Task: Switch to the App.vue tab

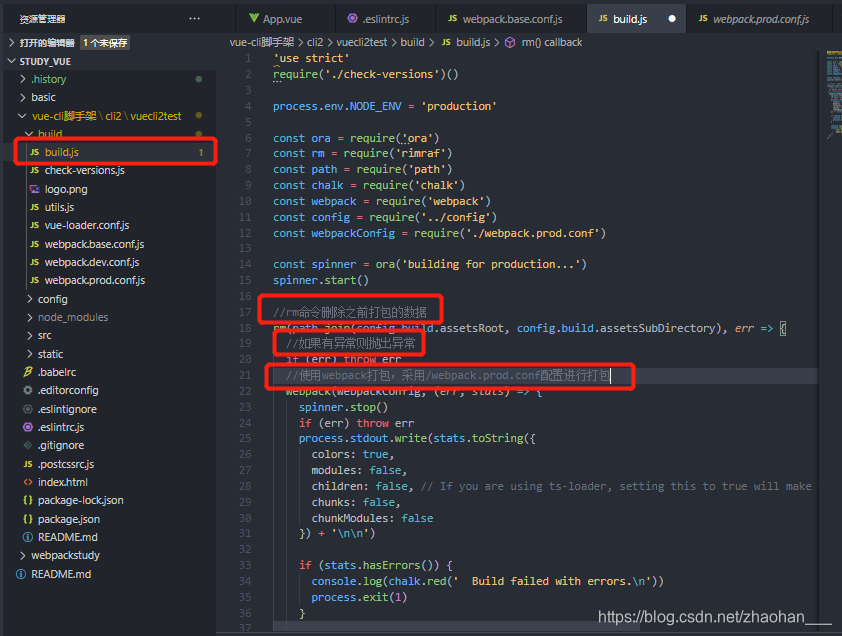Action: pos(285,19)
